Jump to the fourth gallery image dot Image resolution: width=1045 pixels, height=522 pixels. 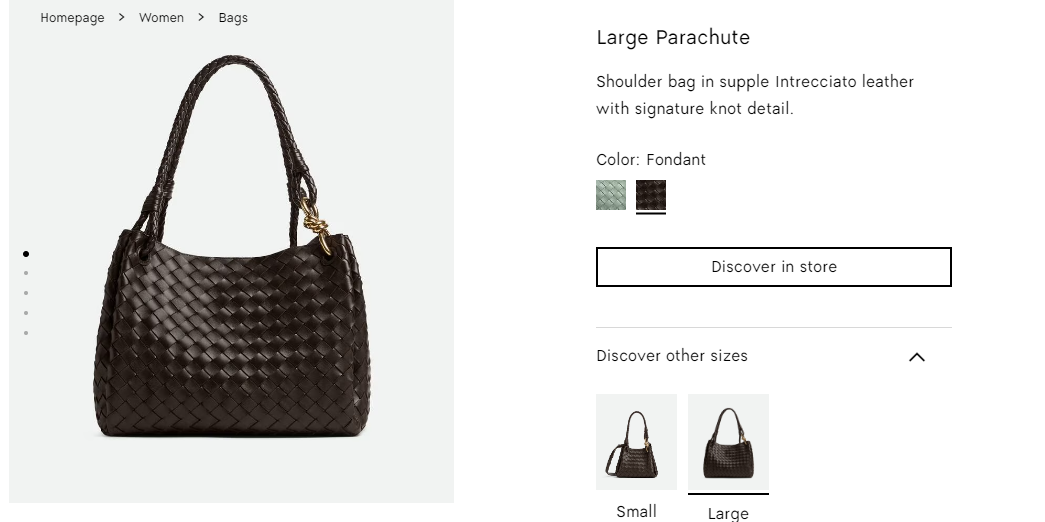pos(26,313)
